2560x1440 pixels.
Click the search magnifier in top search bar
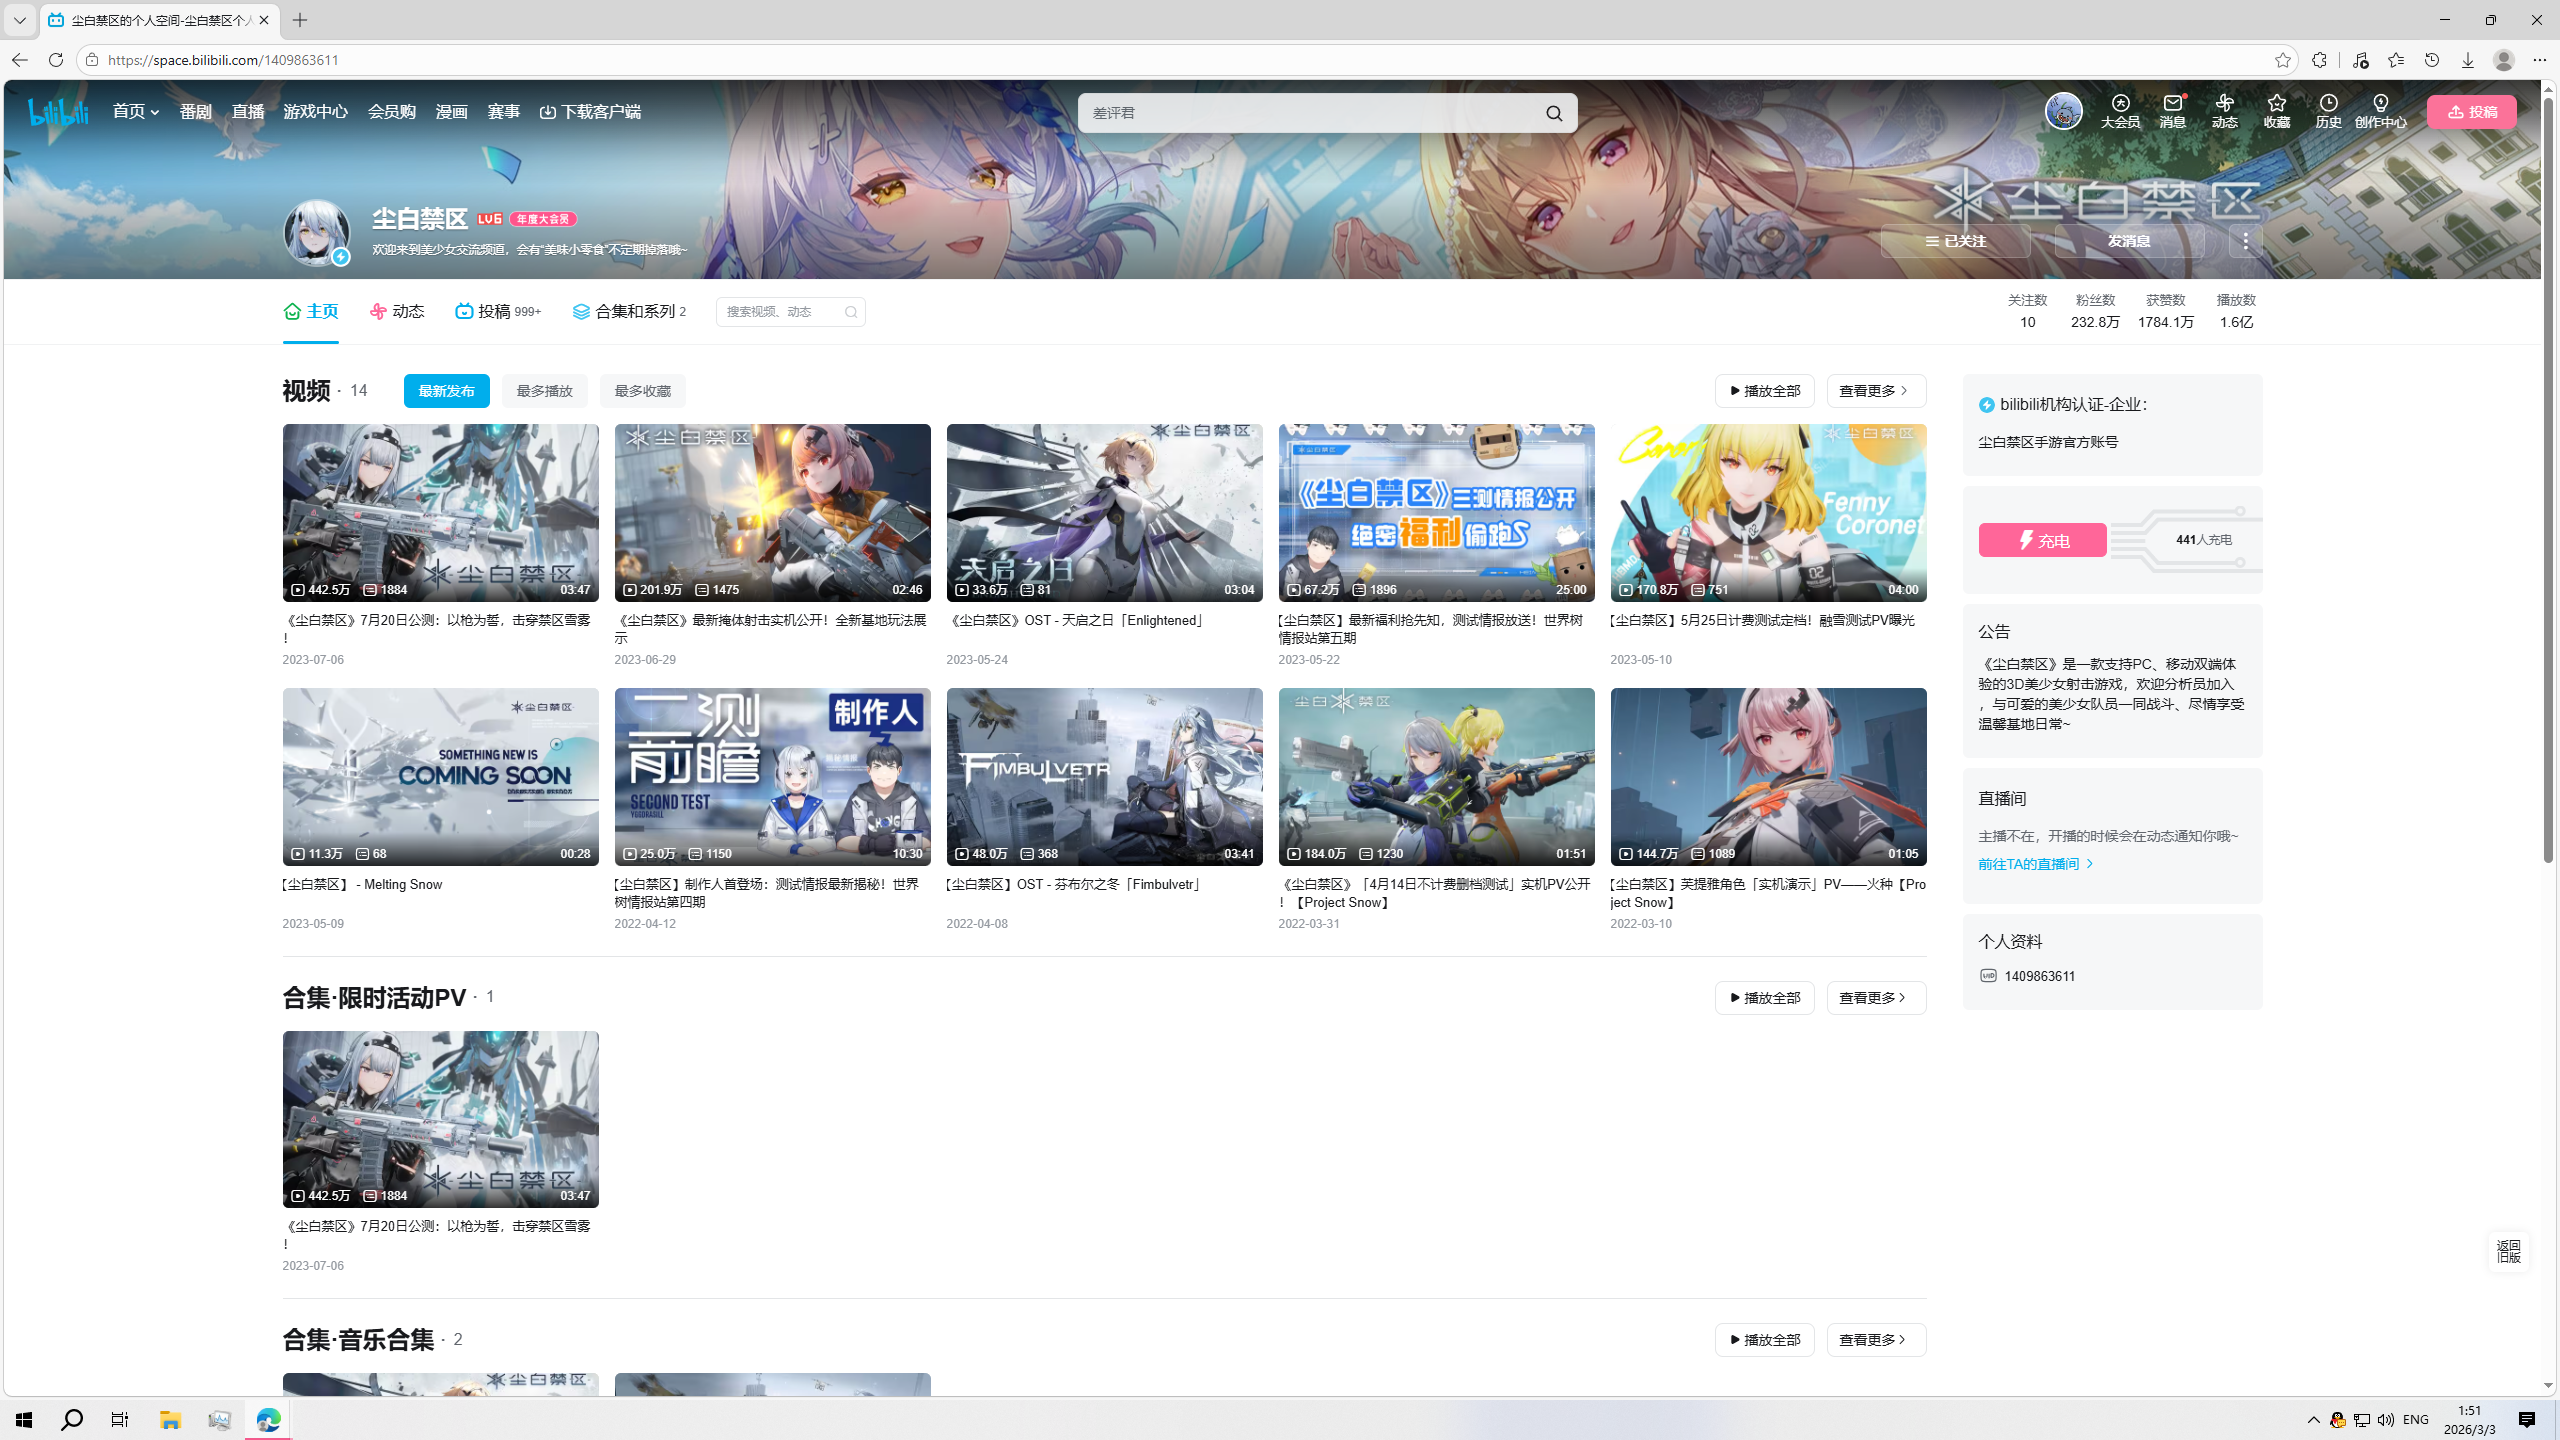(1554, 113)
